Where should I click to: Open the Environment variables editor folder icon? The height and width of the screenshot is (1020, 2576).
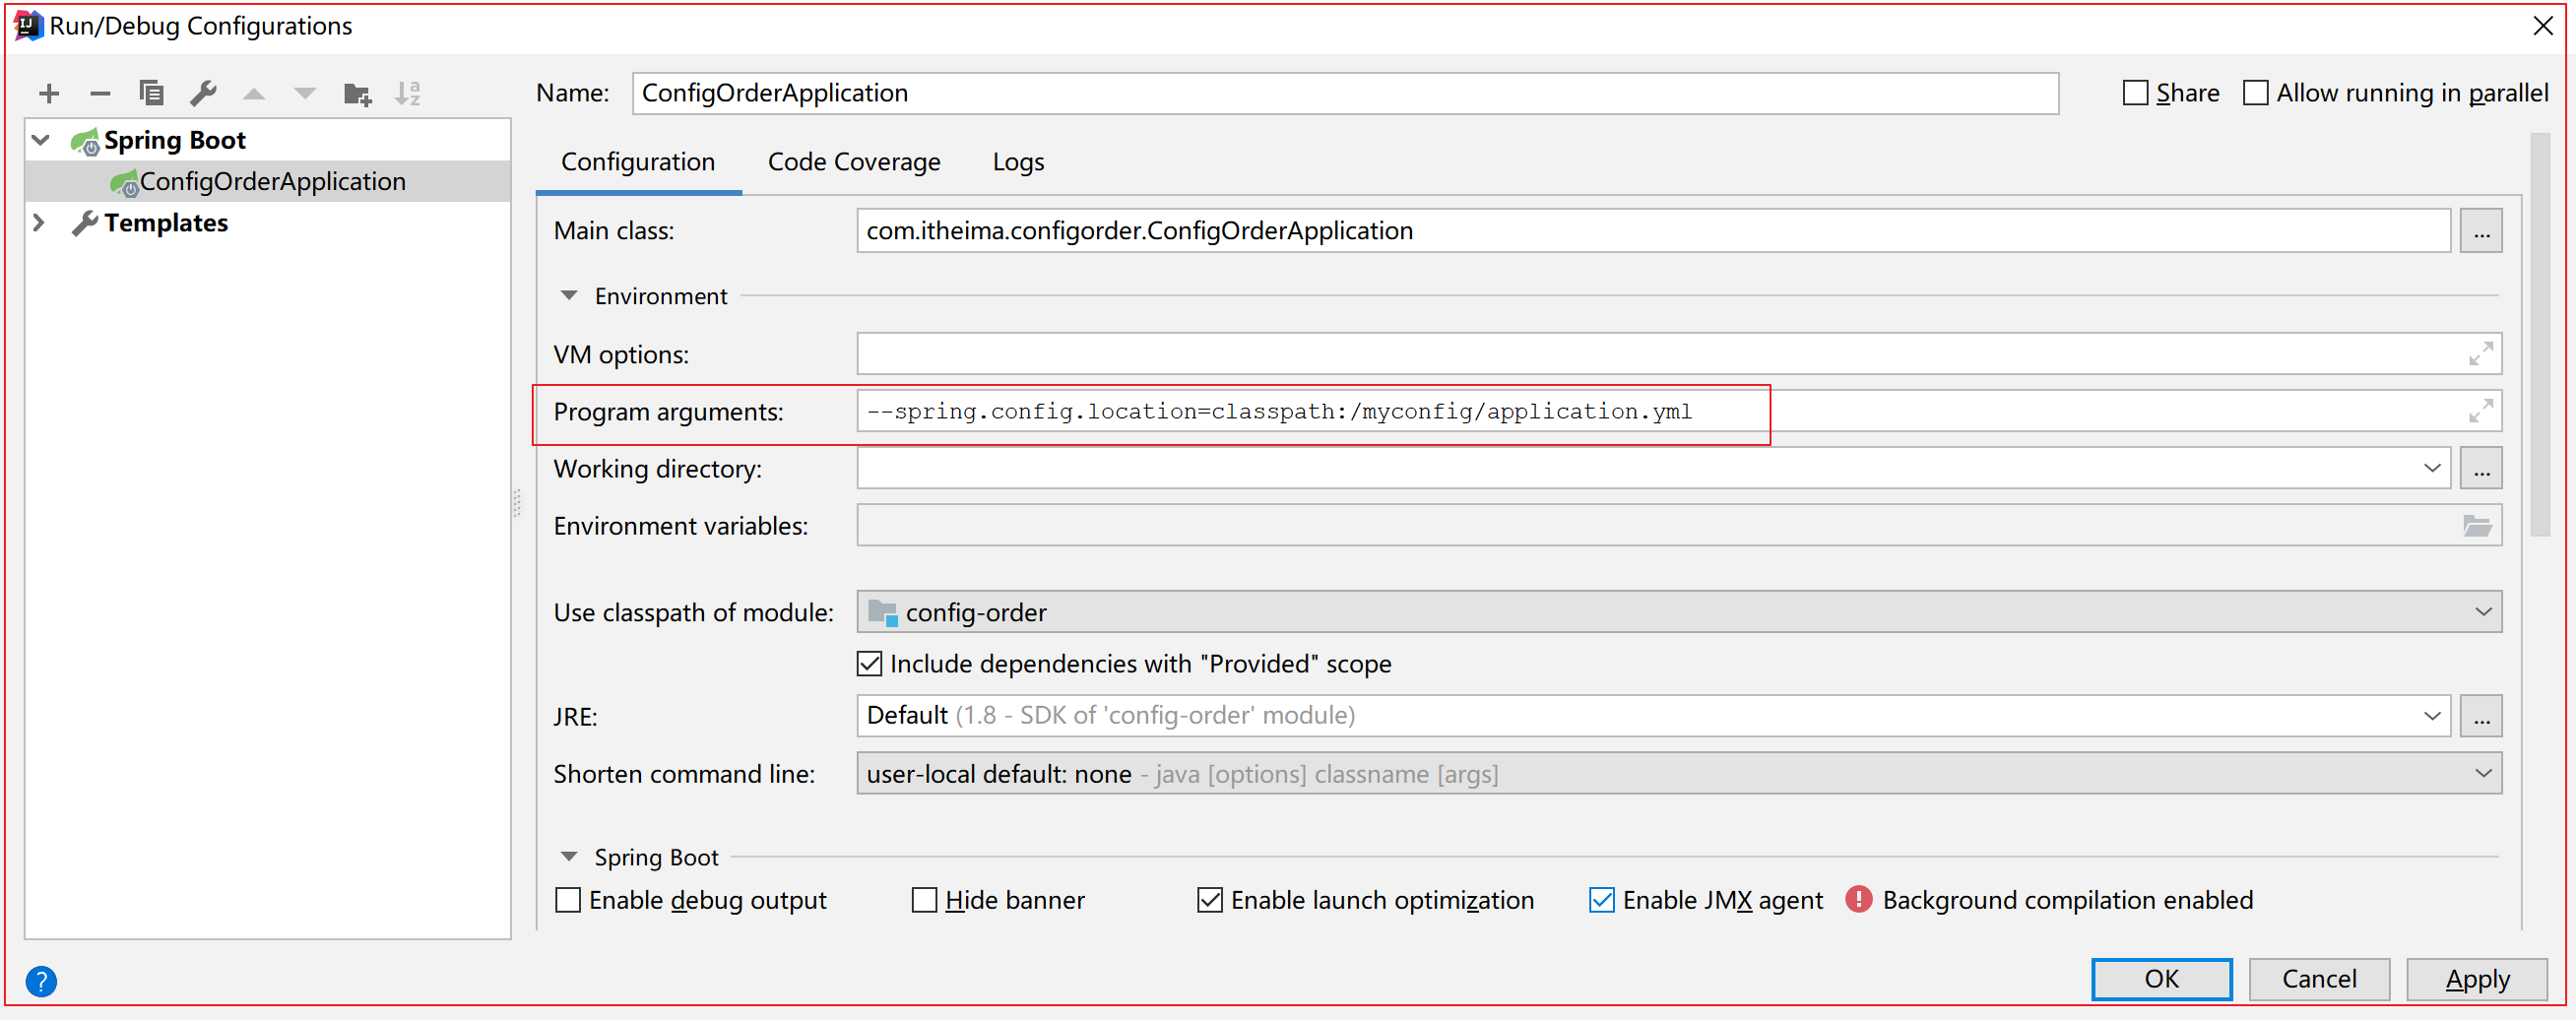2476,526
